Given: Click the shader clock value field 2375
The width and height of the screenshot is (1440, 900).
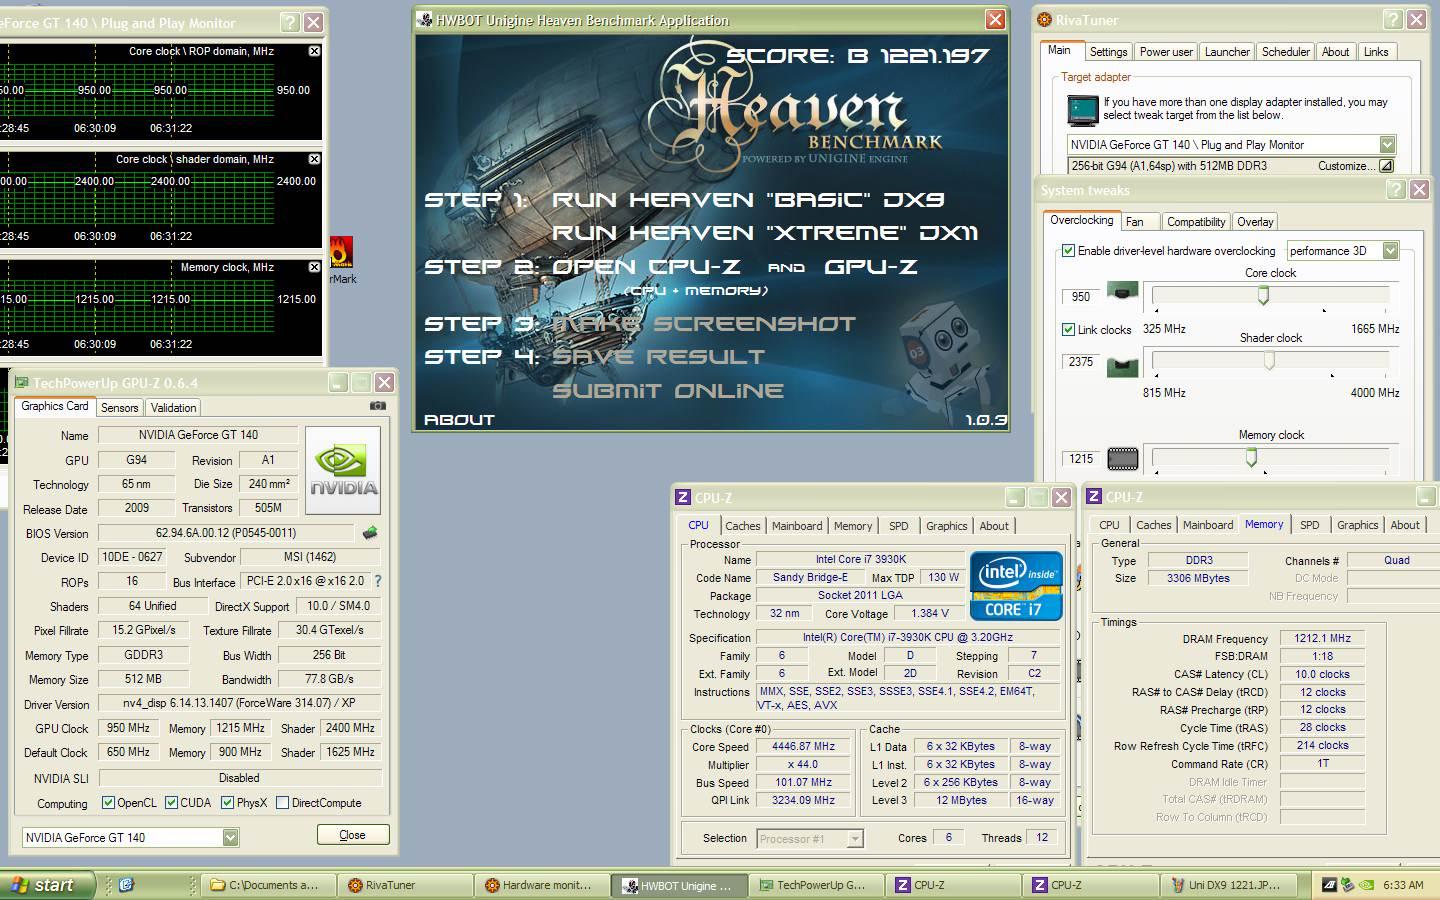Looking at the screenshot, I should click(x=1080, y=361).
